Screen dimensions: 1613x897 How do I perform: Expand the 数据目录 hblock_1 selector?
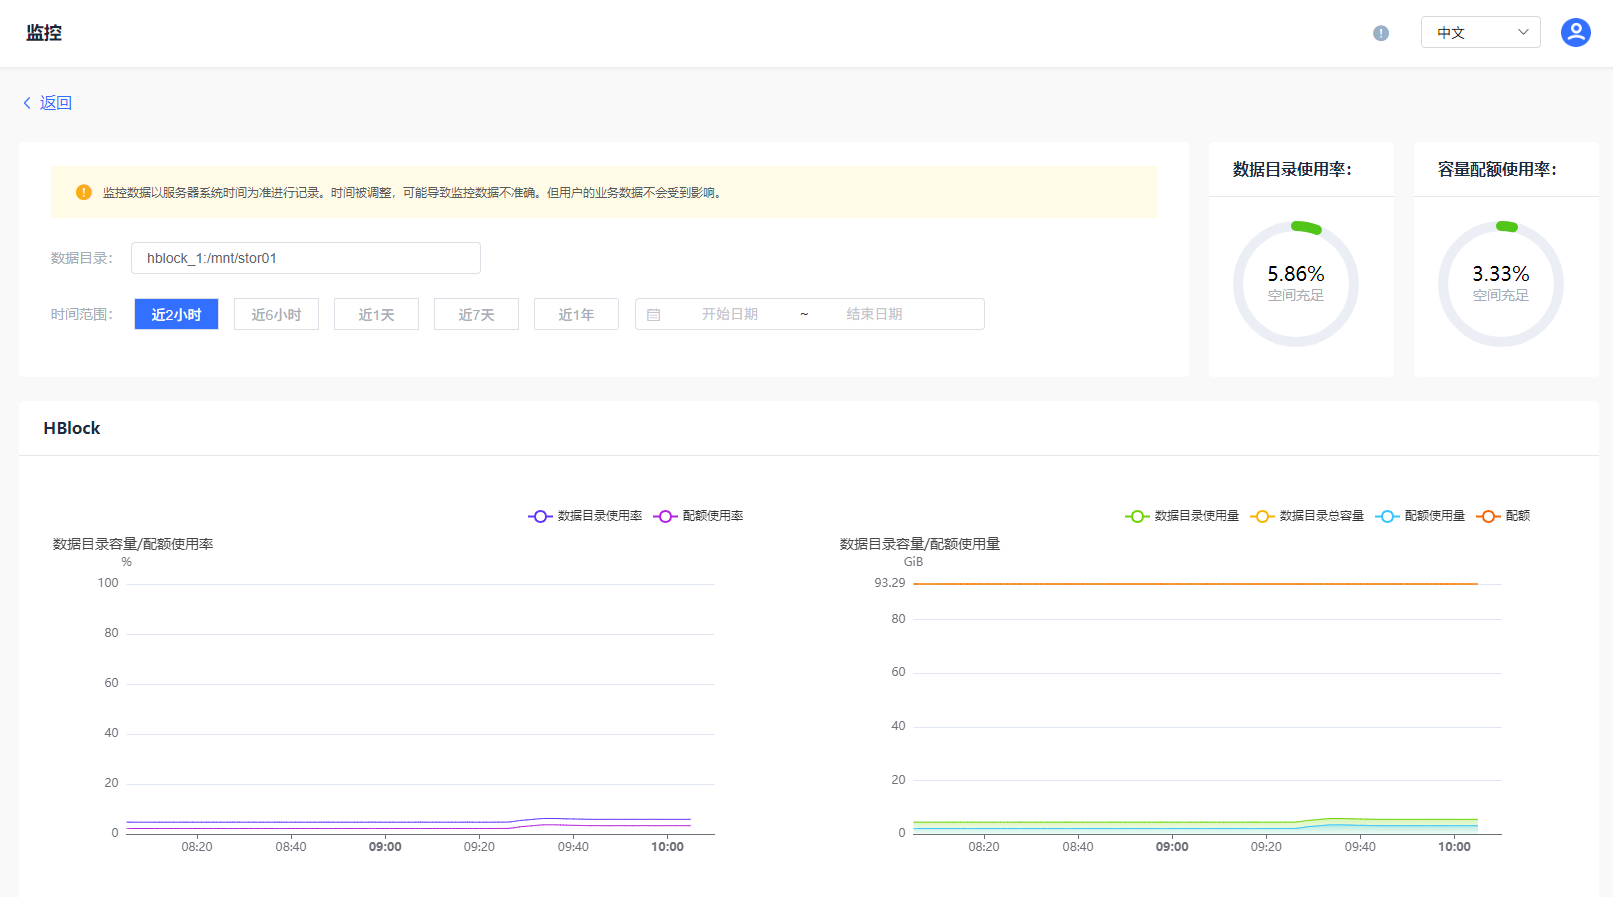(x=305, y=258)
